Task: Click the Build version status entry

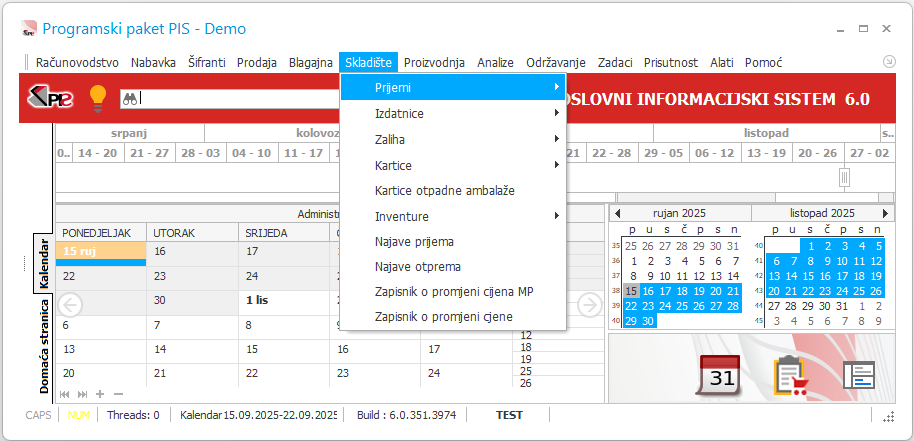Action: pyautogui.click(x=406, y=415)
